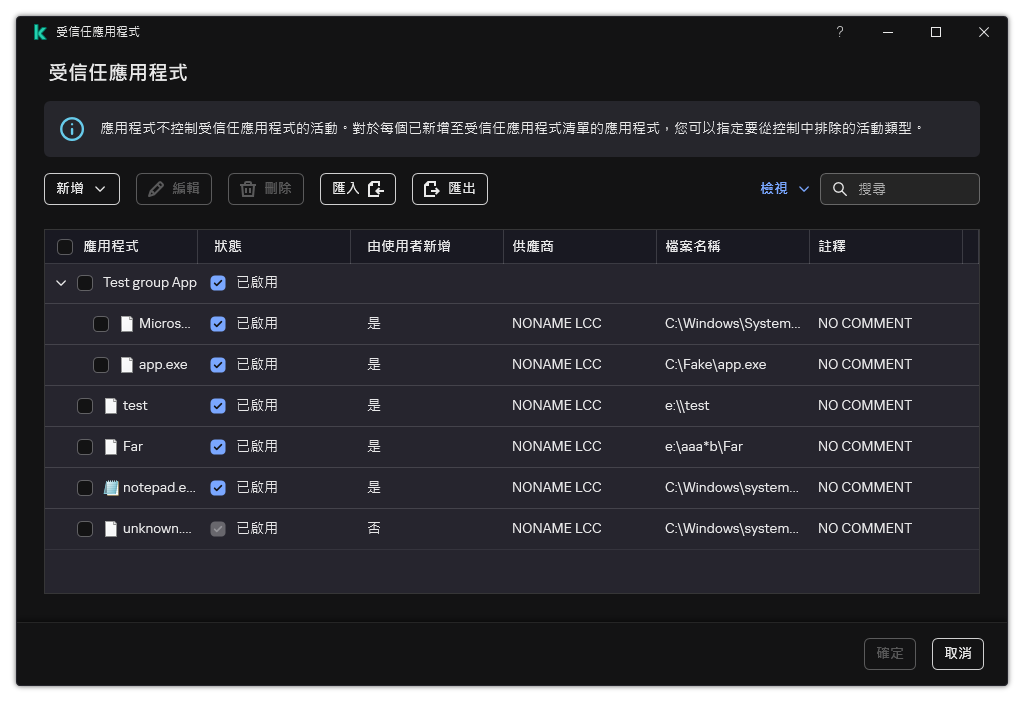Click the pencil edit icon
The image size is (1024, 702).
(154, 188)
